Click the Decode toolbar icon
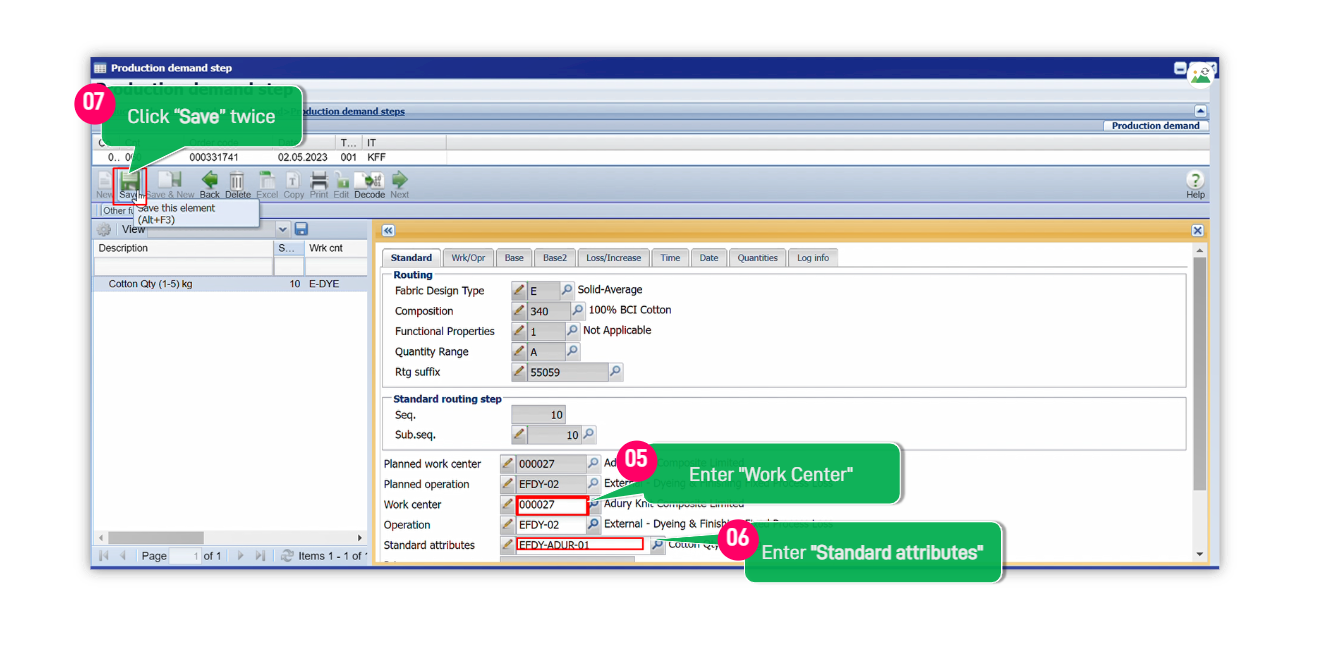This screenshot has width=1330, height=656. pyautogui.click(x=370, y=182)
